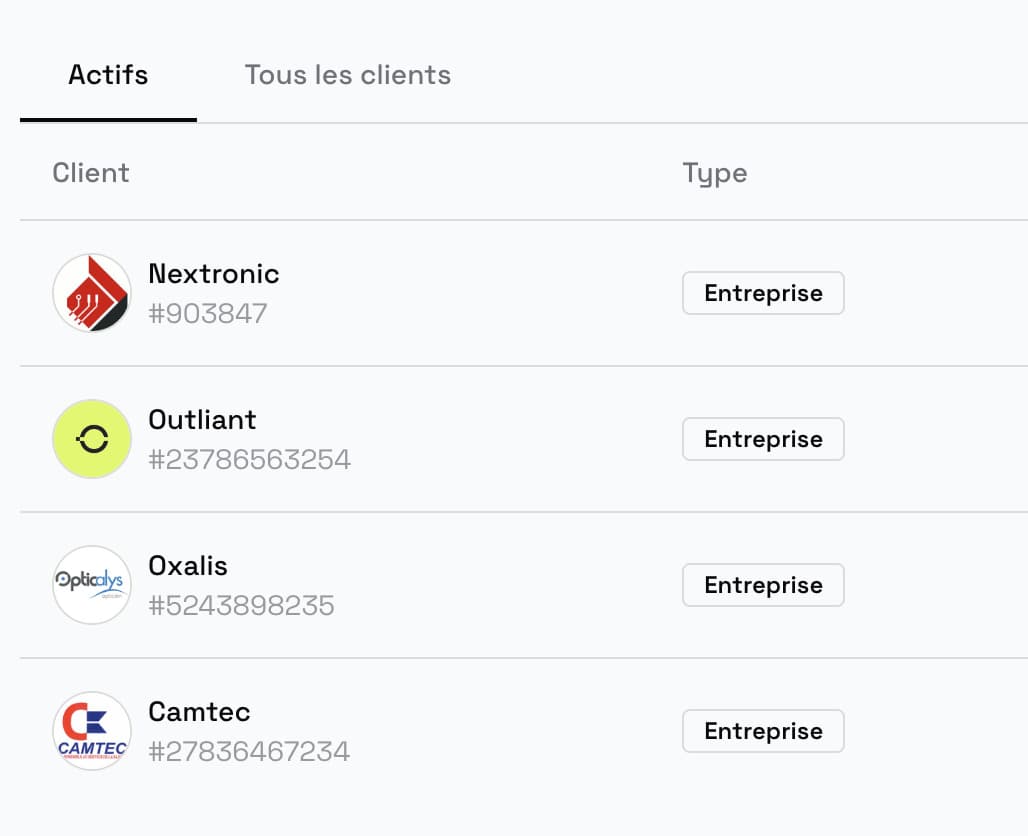Switch to the Actifs tab
Image resolution: width=1028 pixels, height=836 pixels.
[x=108, y=75]
